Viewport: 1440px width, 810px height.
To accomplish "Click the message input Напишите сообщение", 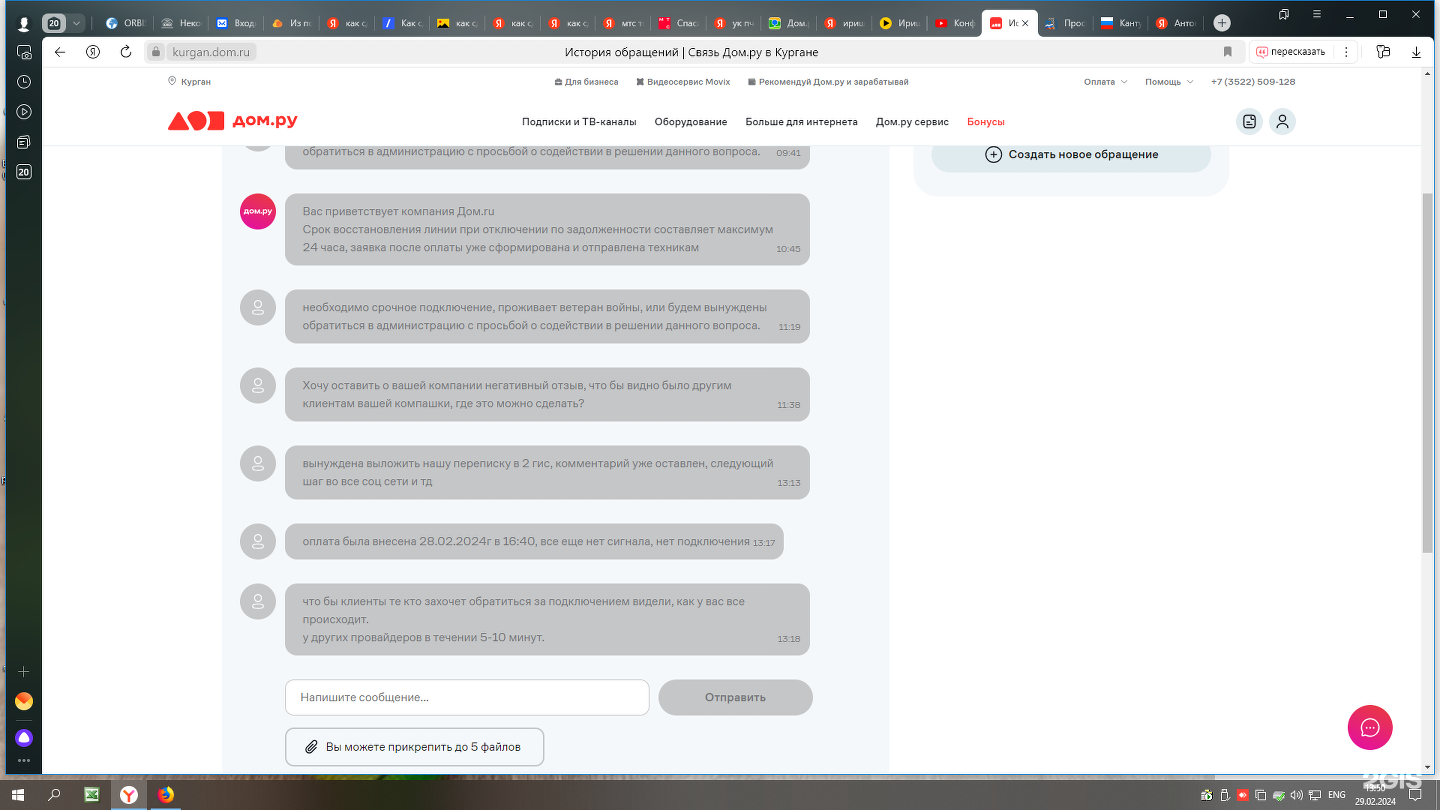I will click(x=467, y=697).
